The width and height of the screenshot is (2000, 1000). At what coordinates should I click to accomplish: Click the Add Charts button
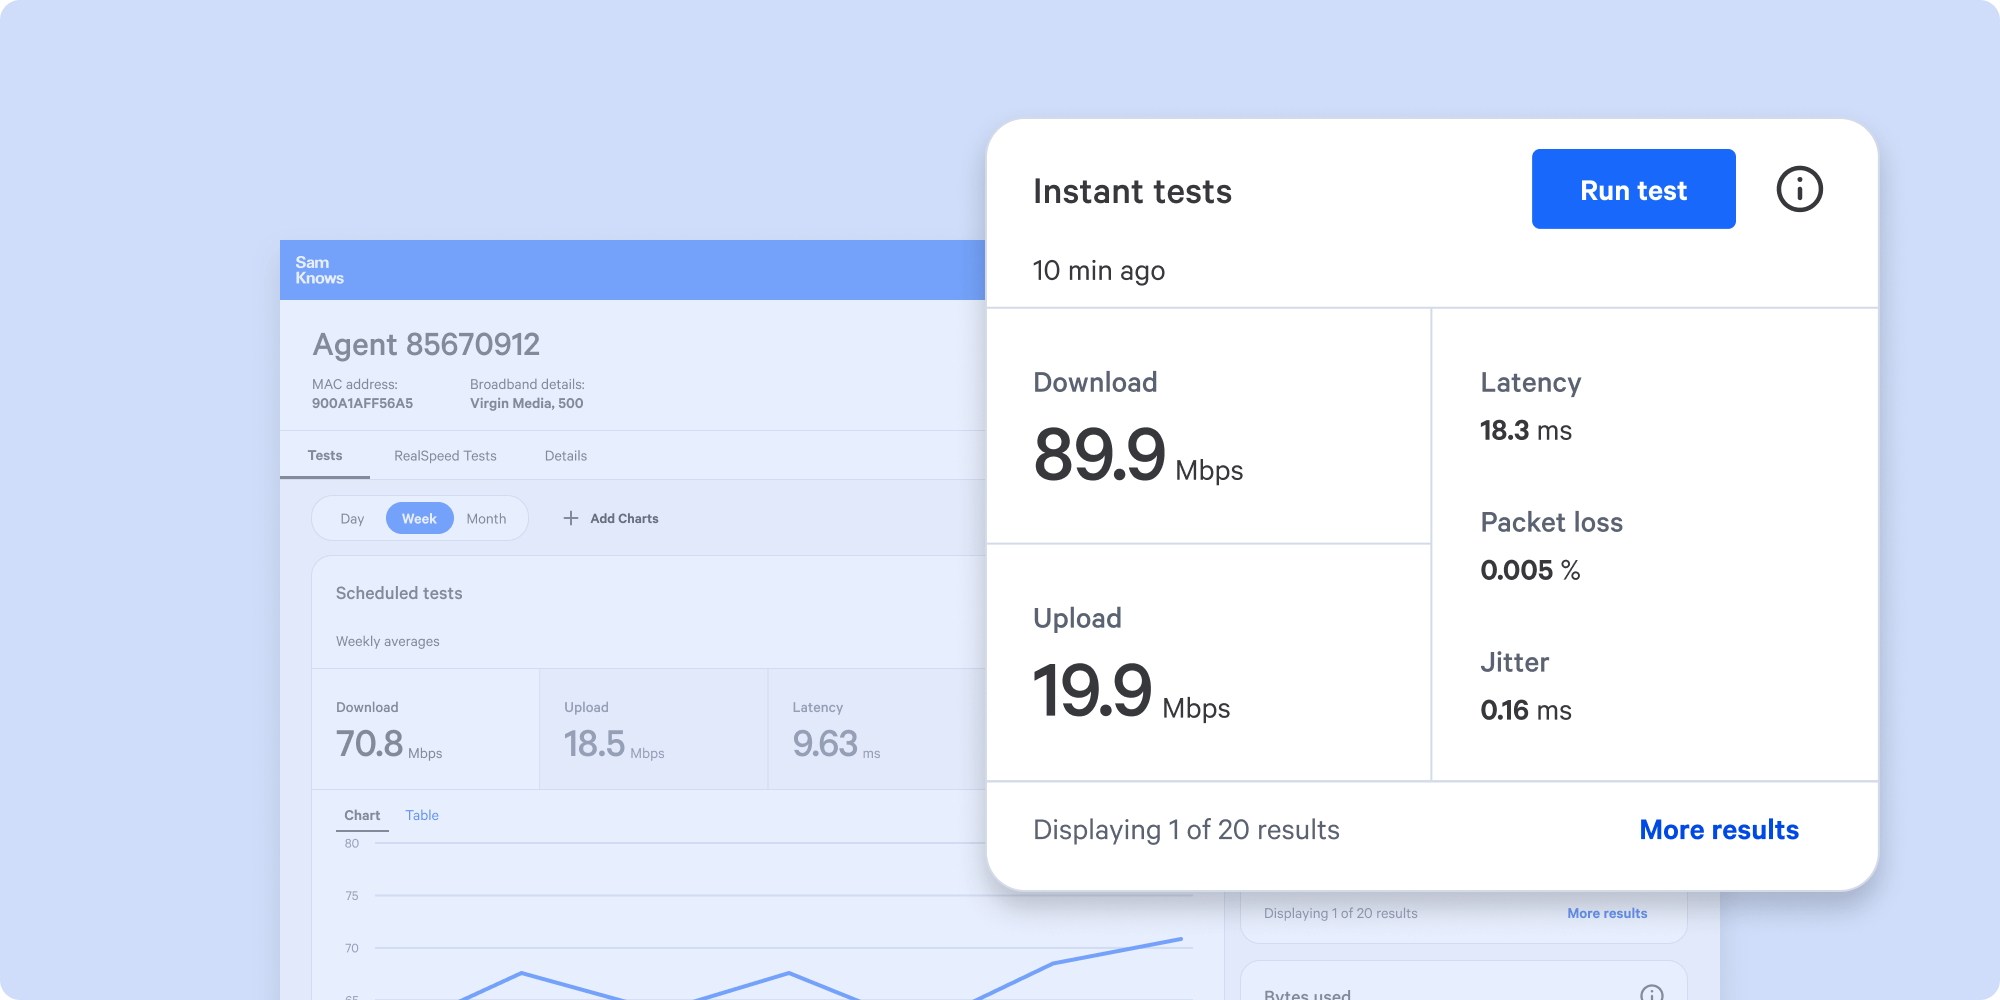tap(611, 518)
